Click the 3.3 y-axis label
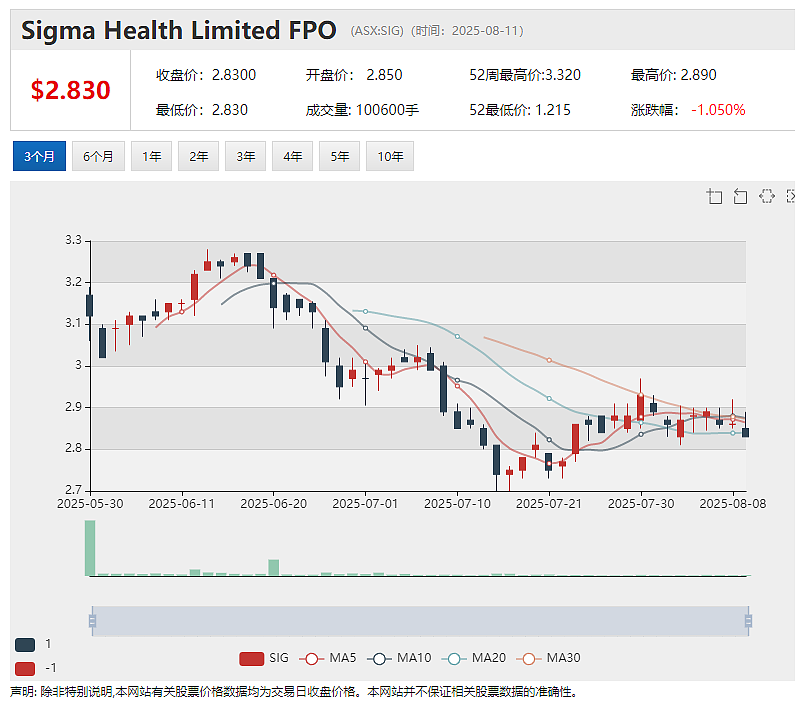The height and width of the screenshot is (708, 804). (73, 240)
